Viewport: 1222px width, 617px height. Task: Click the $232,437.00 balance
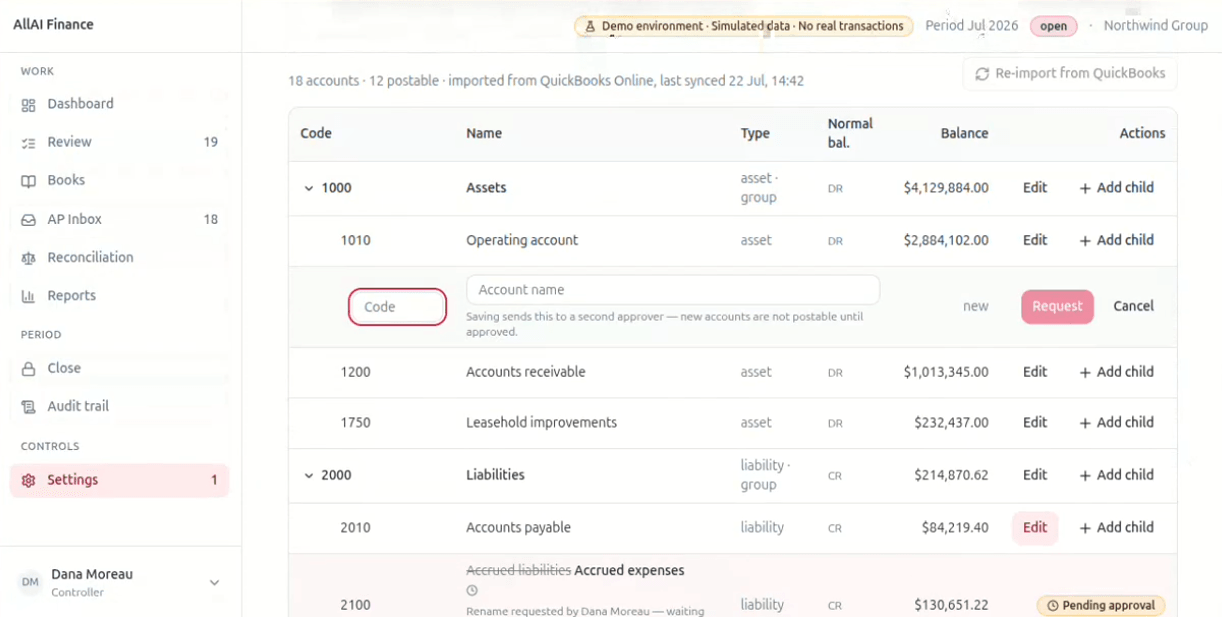[951, 423]
